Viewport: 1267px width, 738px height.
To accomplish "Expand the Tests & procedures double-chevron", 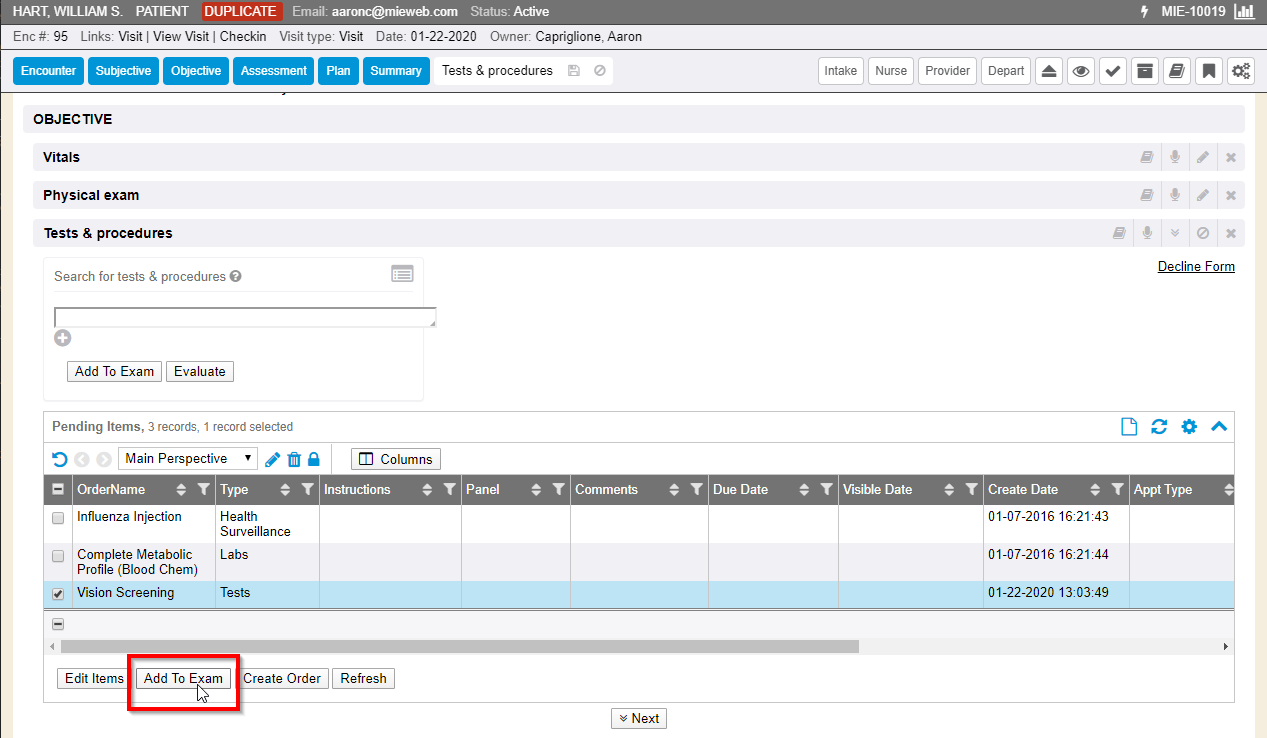I will coord(1175,233).
